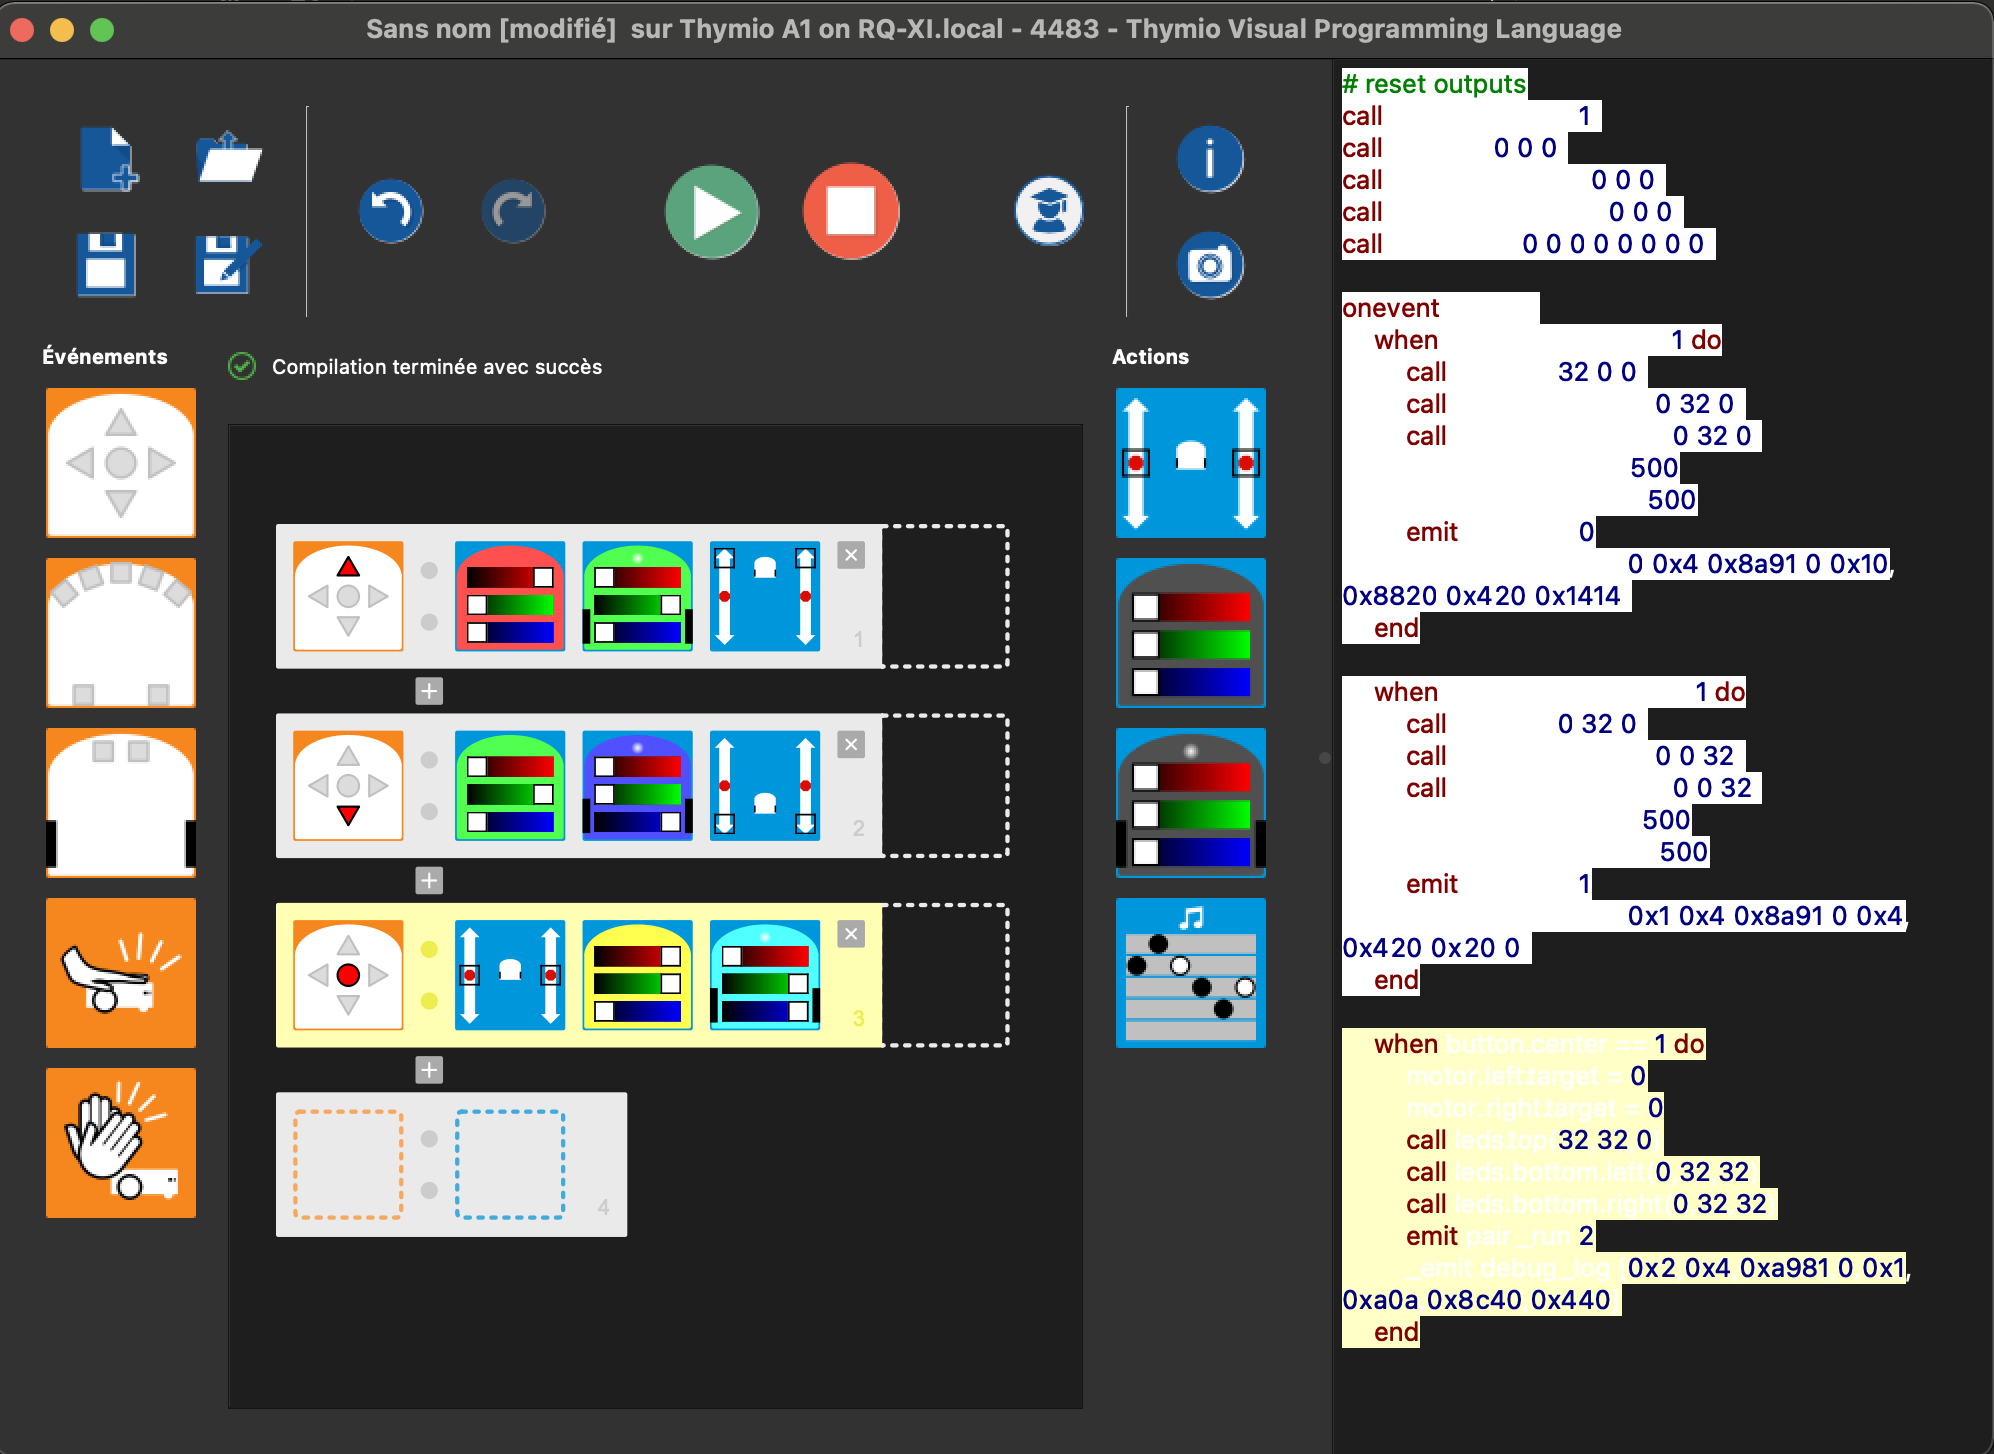
Task: Switch to advanced mode with the graduation cap icon
Action: point(1049,211)
